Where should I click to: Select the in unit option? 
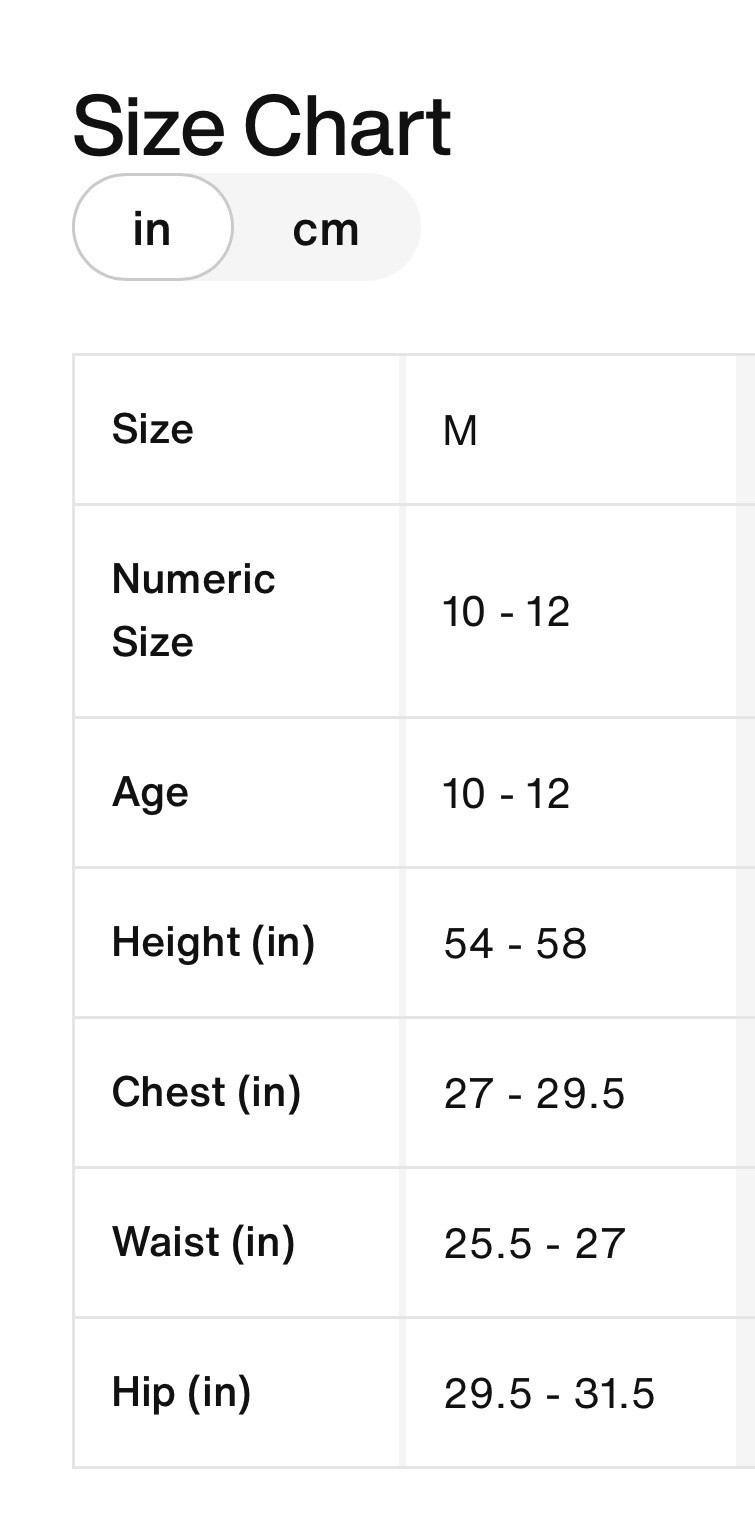(x=153, y=227)
